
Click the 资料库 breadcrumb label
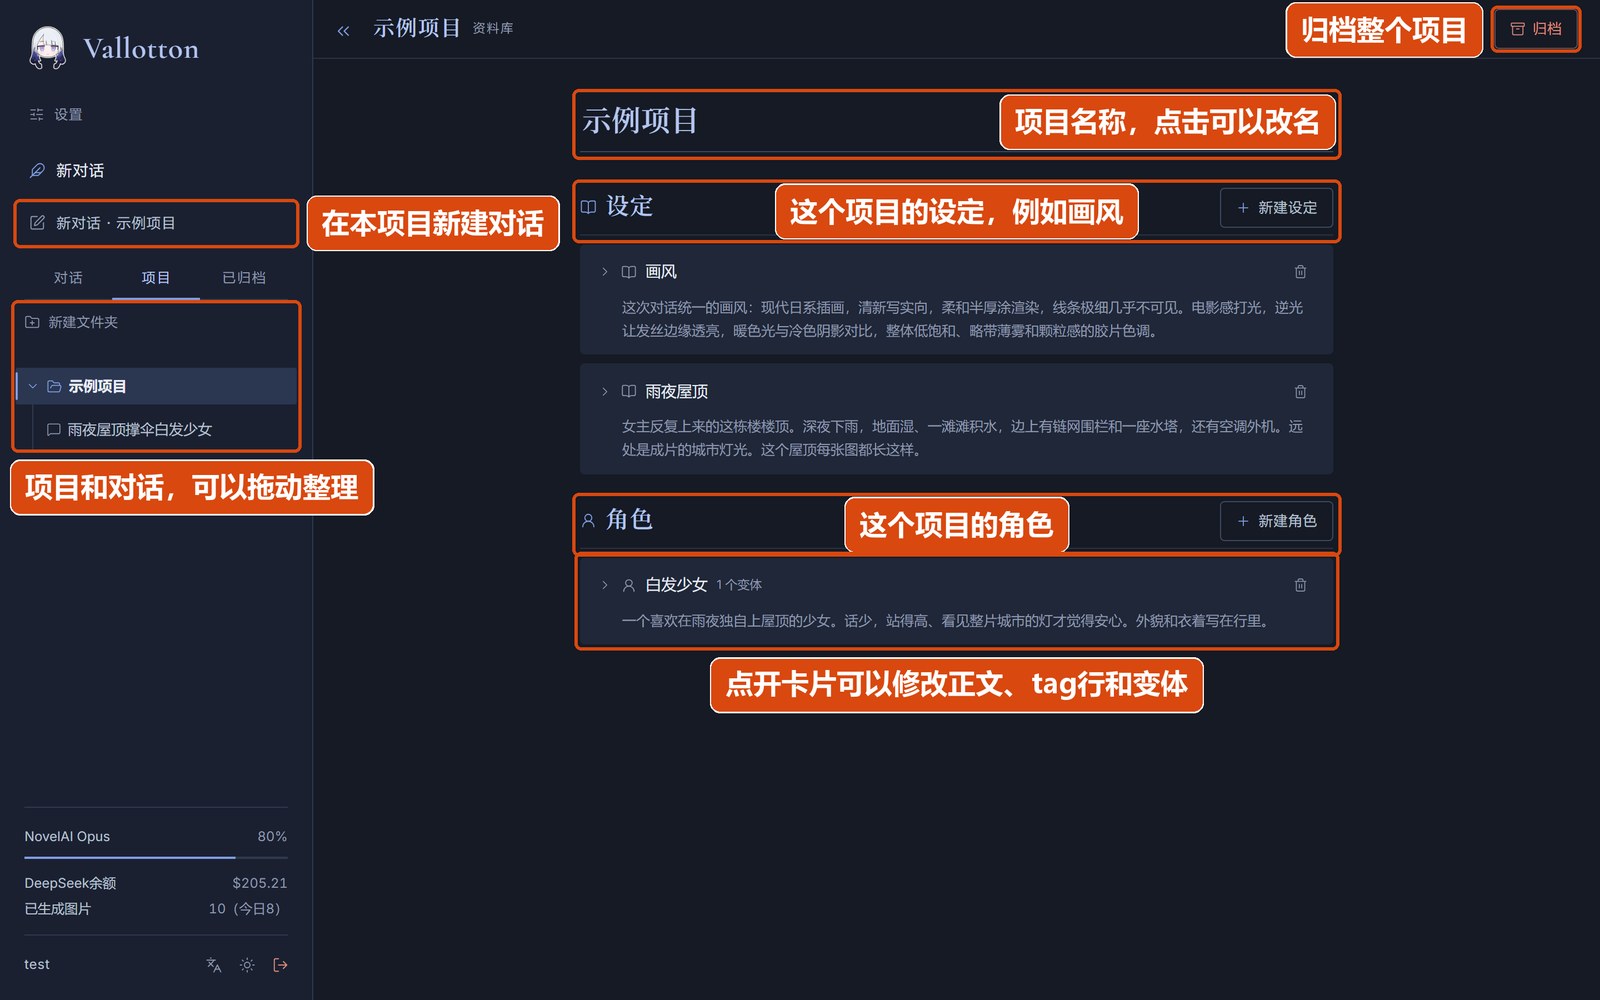(493, 28)
